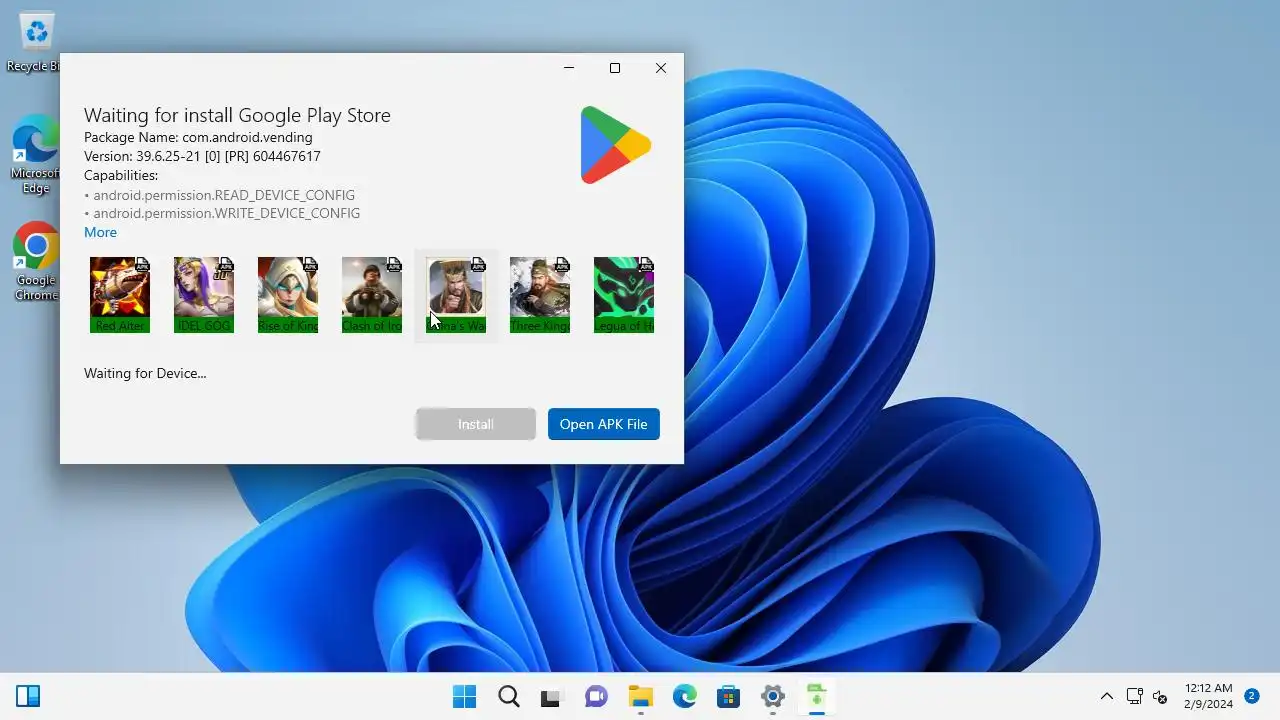This screenshot has width=1280, height=720.
Task: Maximize the APK installer window
Action: click(615, 68)
